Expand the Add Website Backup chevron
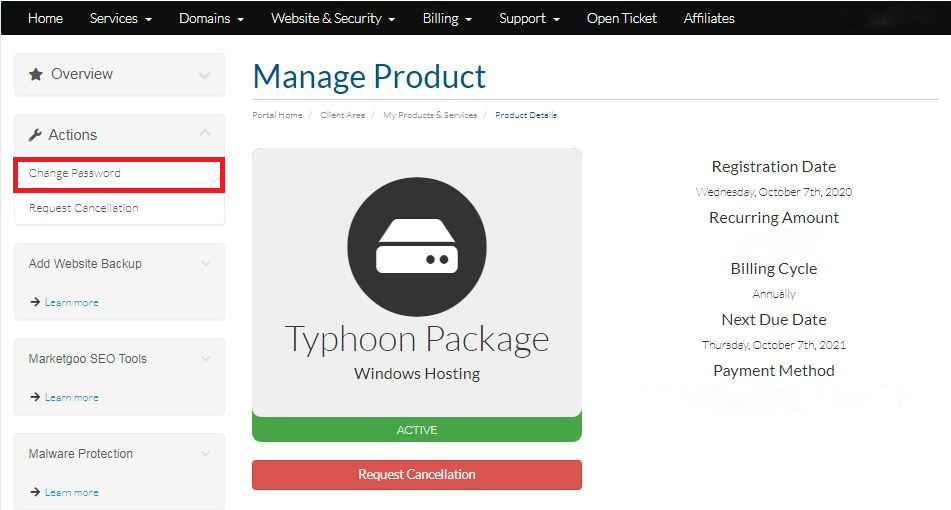951x510 pixels. (x=206, y=264)
